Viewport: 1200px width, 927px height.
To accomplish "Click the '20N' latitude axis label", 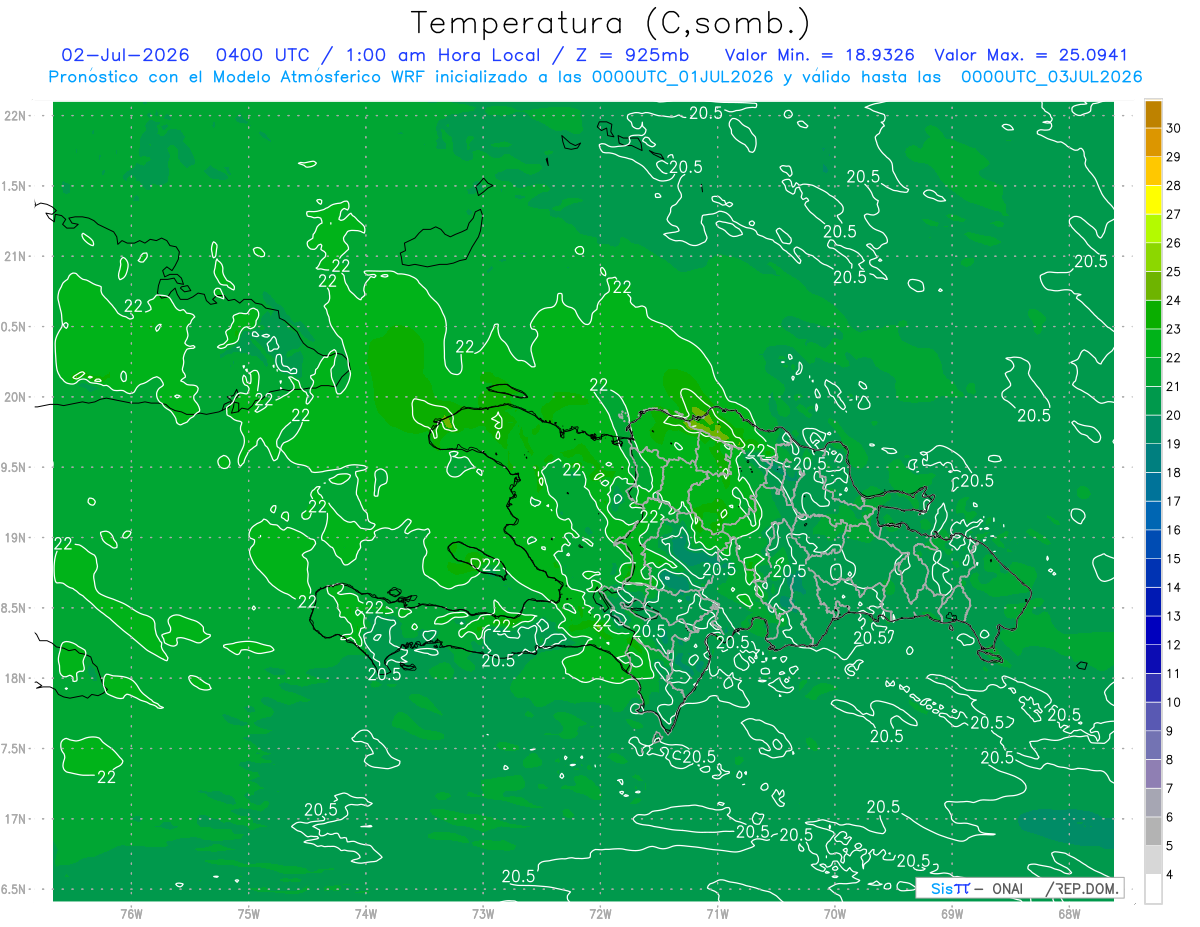I will click(17, 397).
